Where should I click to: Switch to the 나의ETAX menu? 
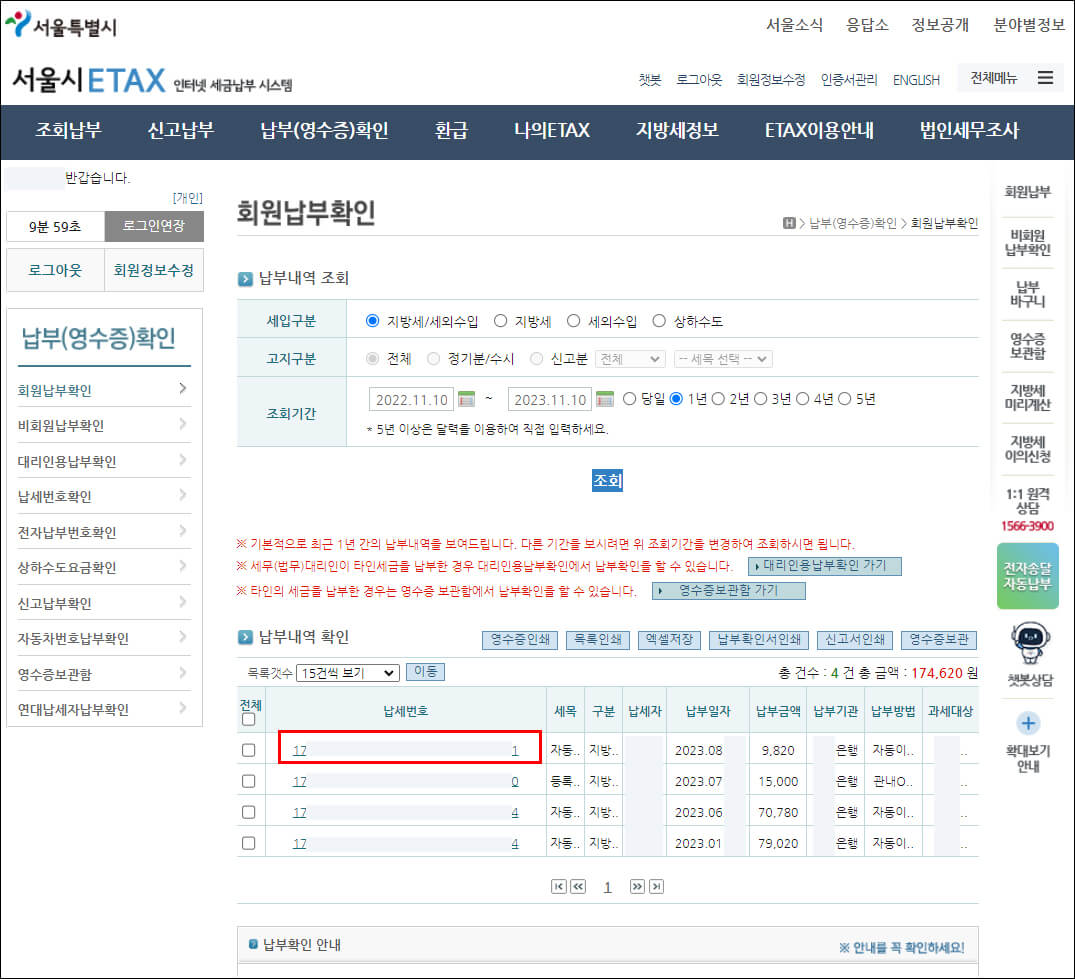[x=551, y=130]
